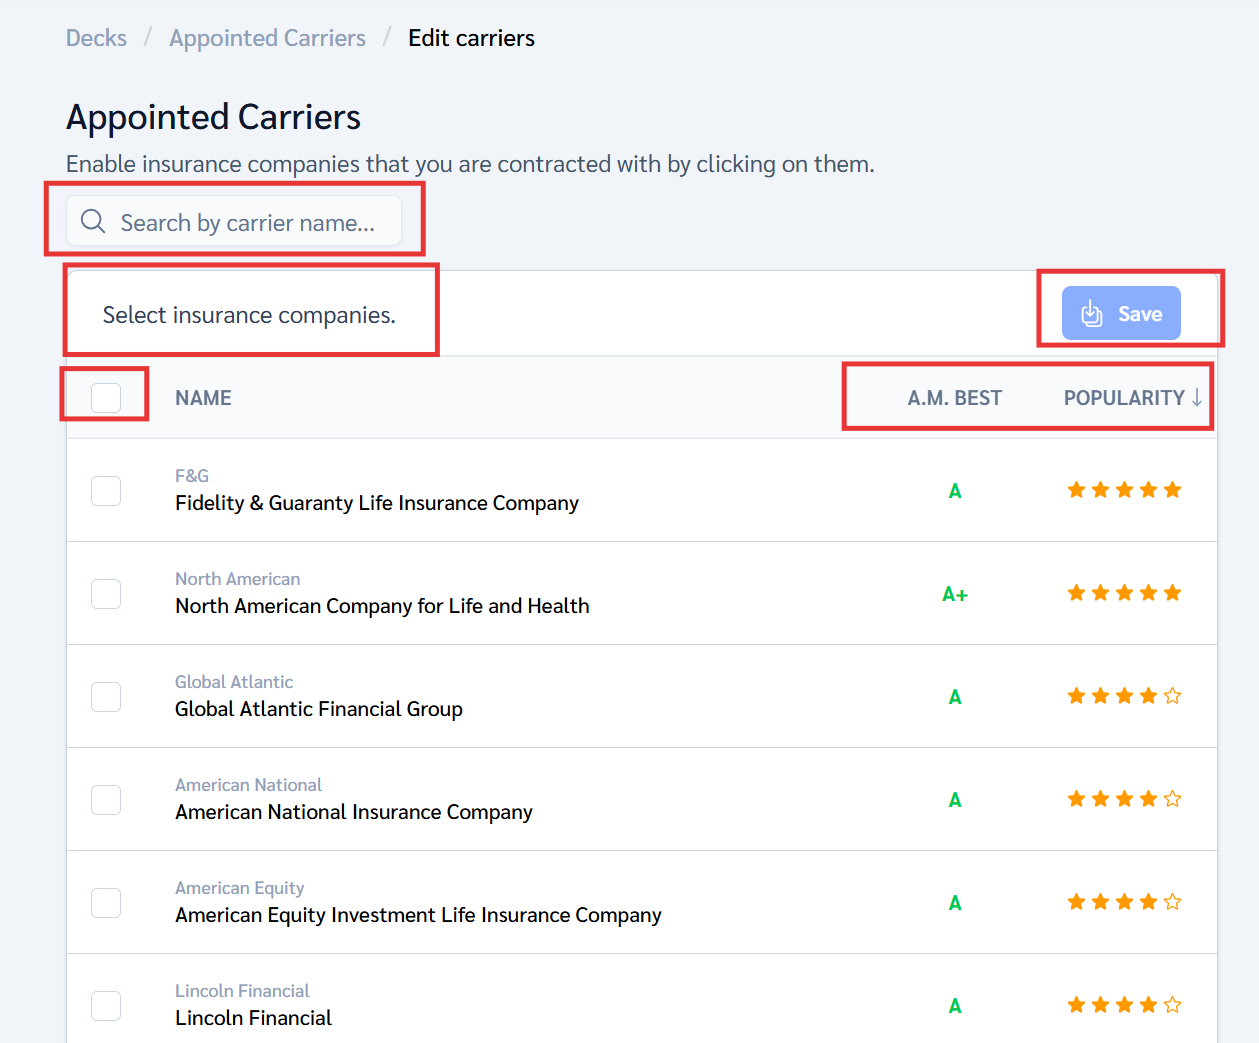Screen dimensions: 1259x1043
Task: Toggle the select-all carriers checkbox
Action: (106, 397)
